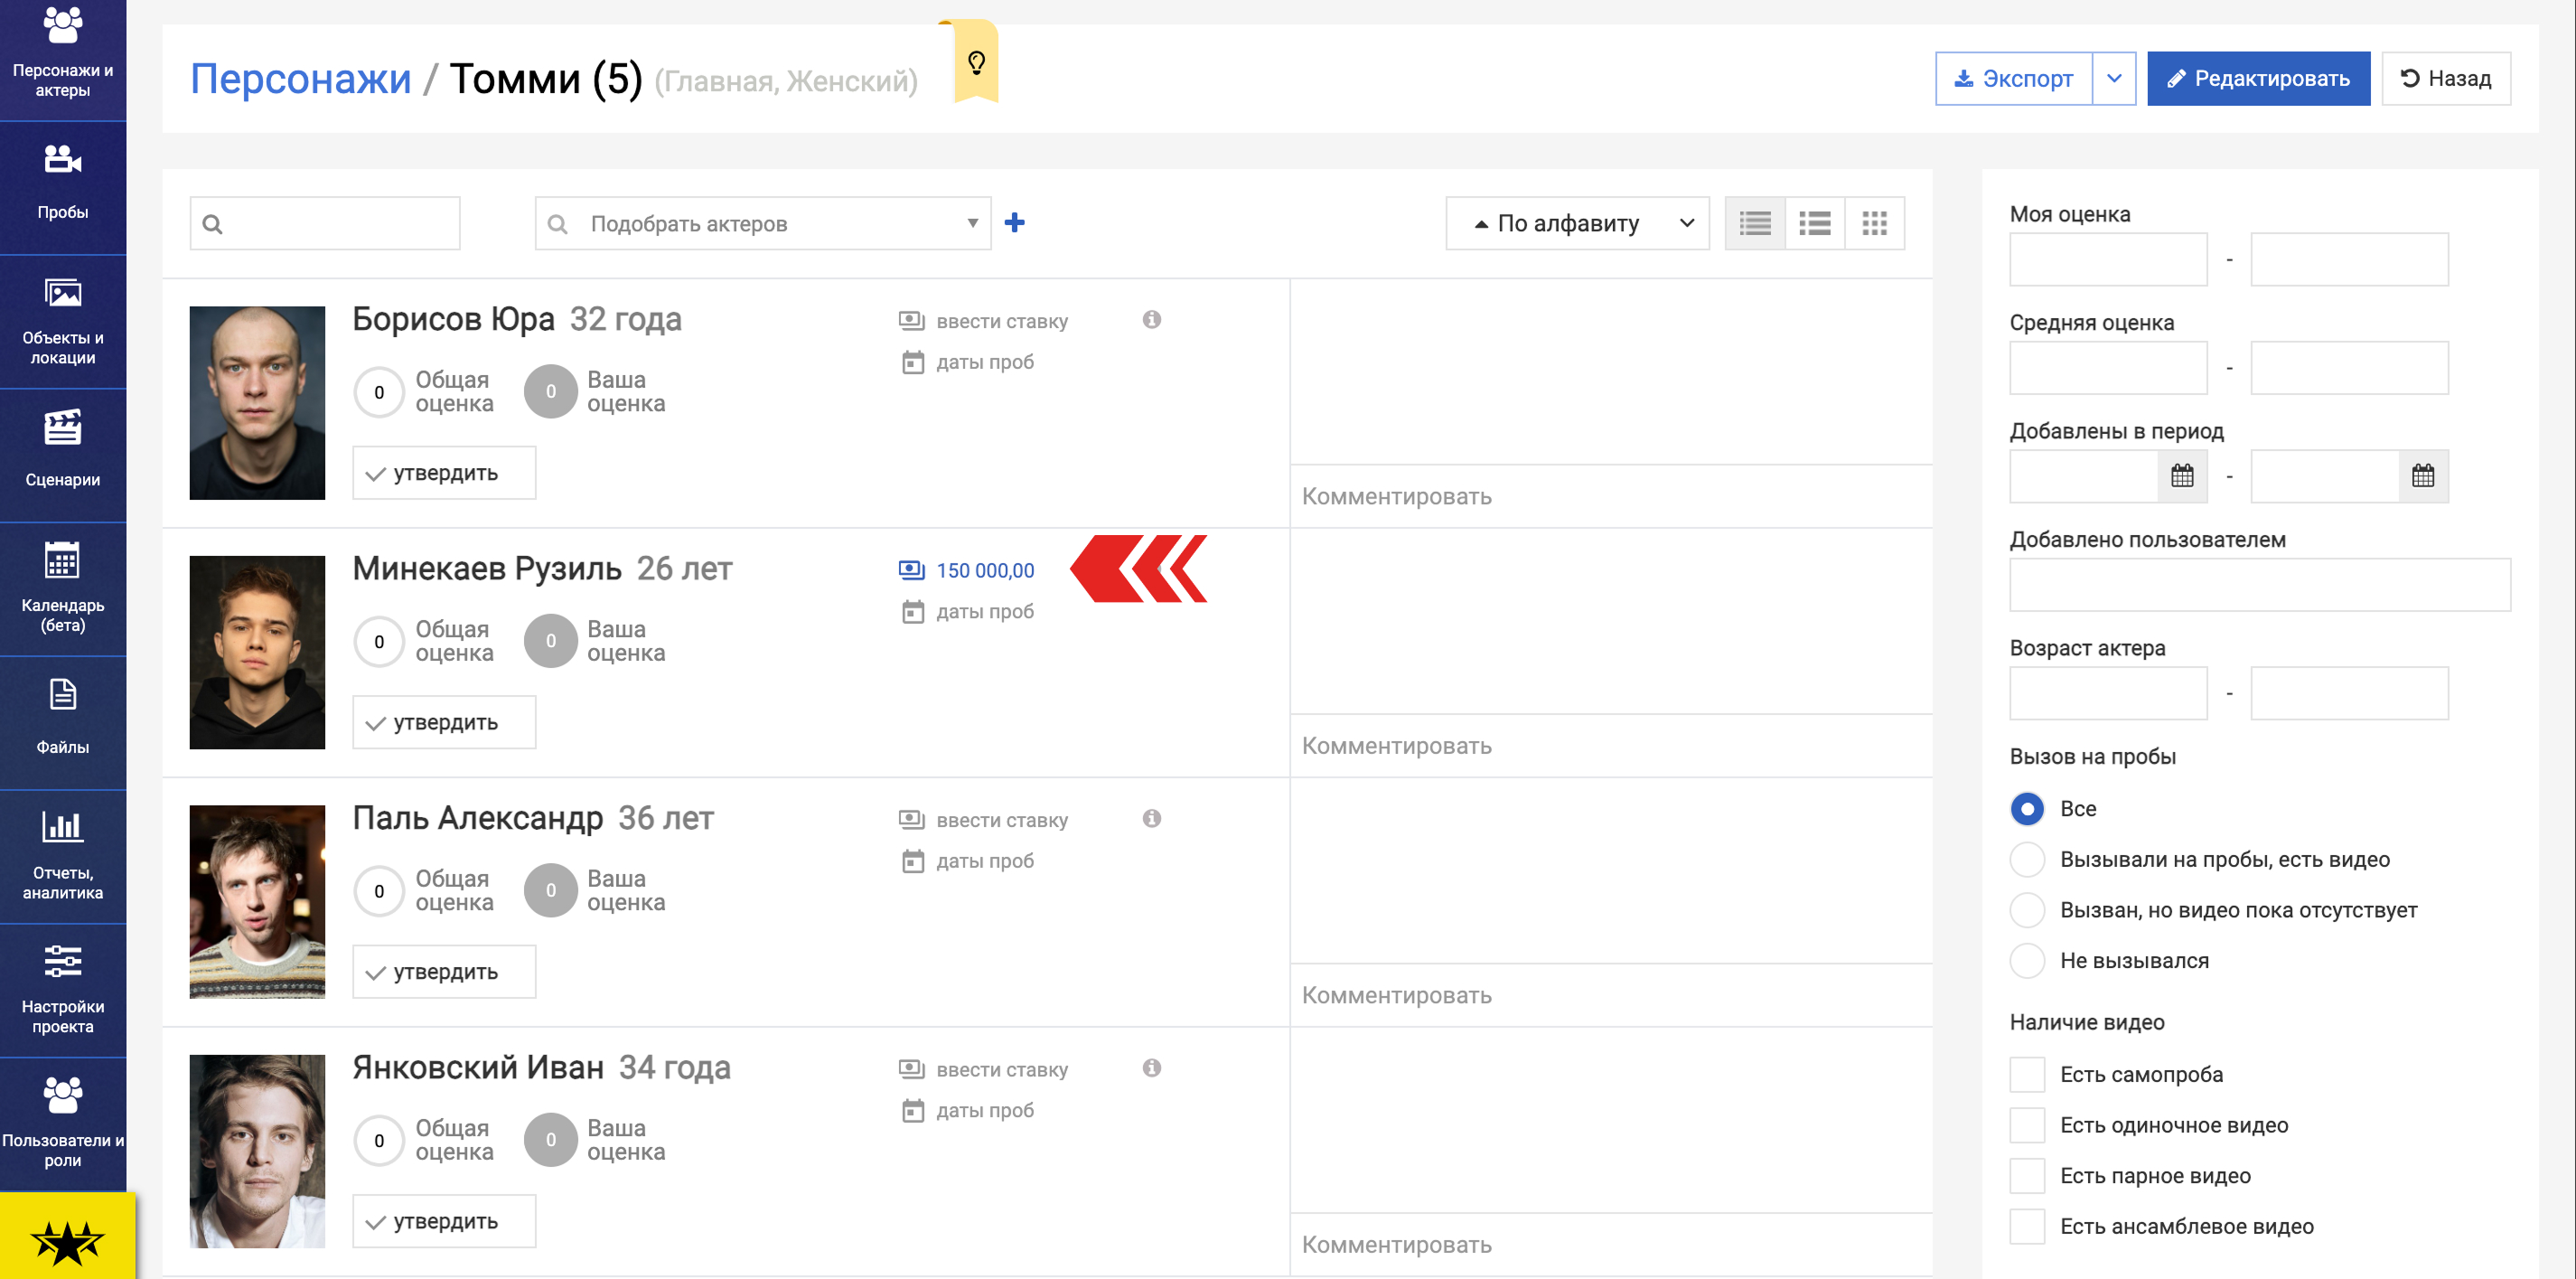
Task: Click info icon in Паль Александр row
Action: [1152, 819]
